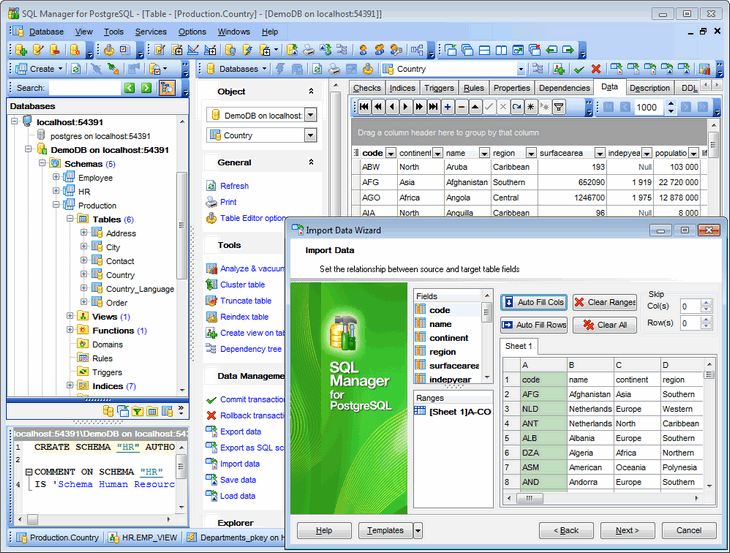This screenshot has width=730, height=553.
Task: Select the code field in Fields list
Action: (440, 310)
